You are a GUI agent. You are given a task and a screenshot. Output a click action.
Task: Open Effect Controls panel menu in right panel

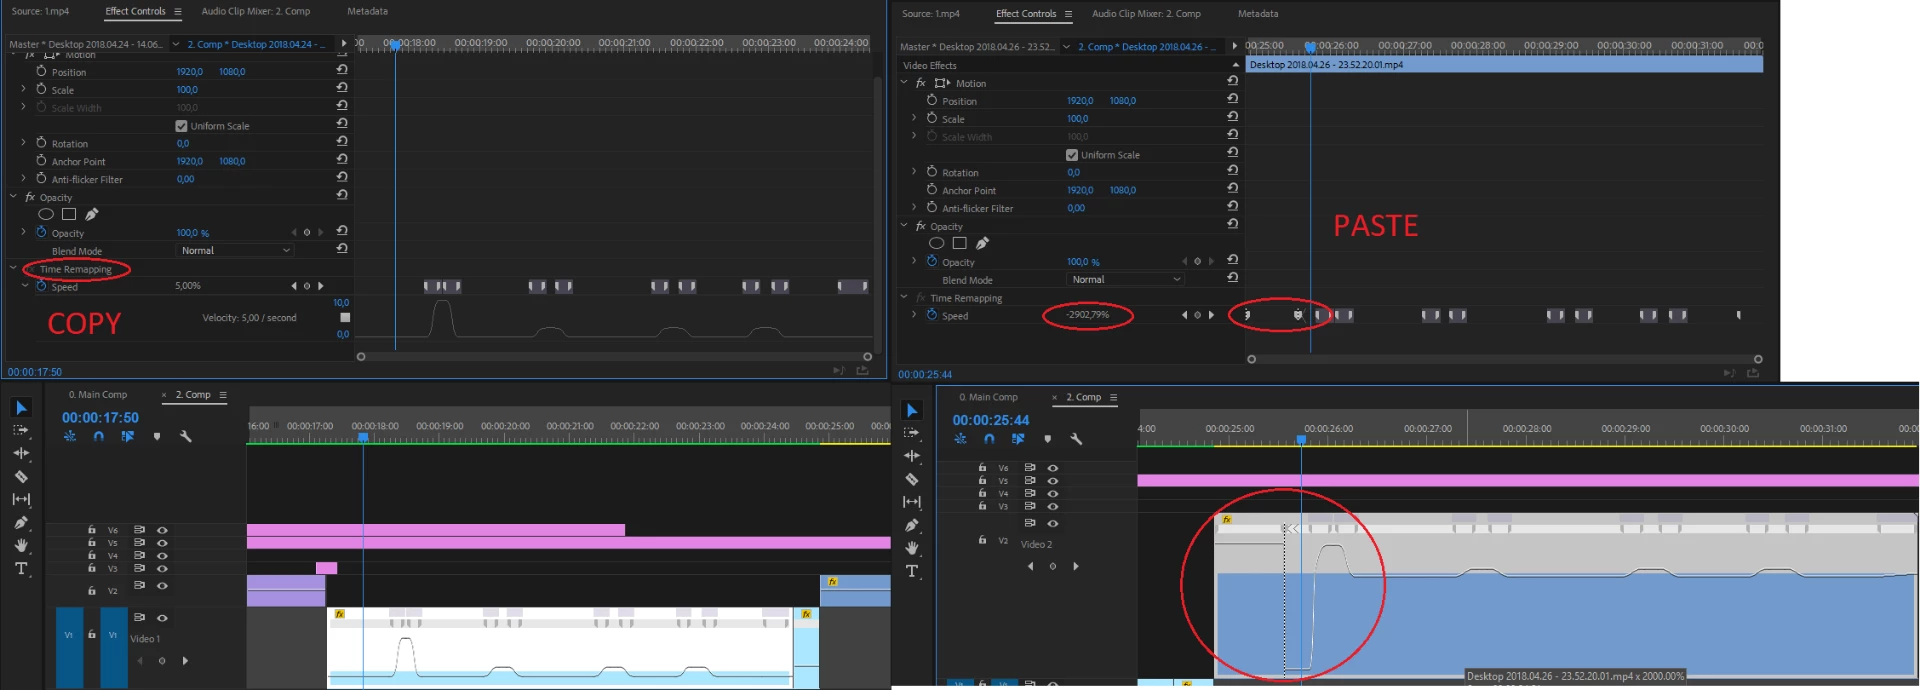tap(1068, 14)
